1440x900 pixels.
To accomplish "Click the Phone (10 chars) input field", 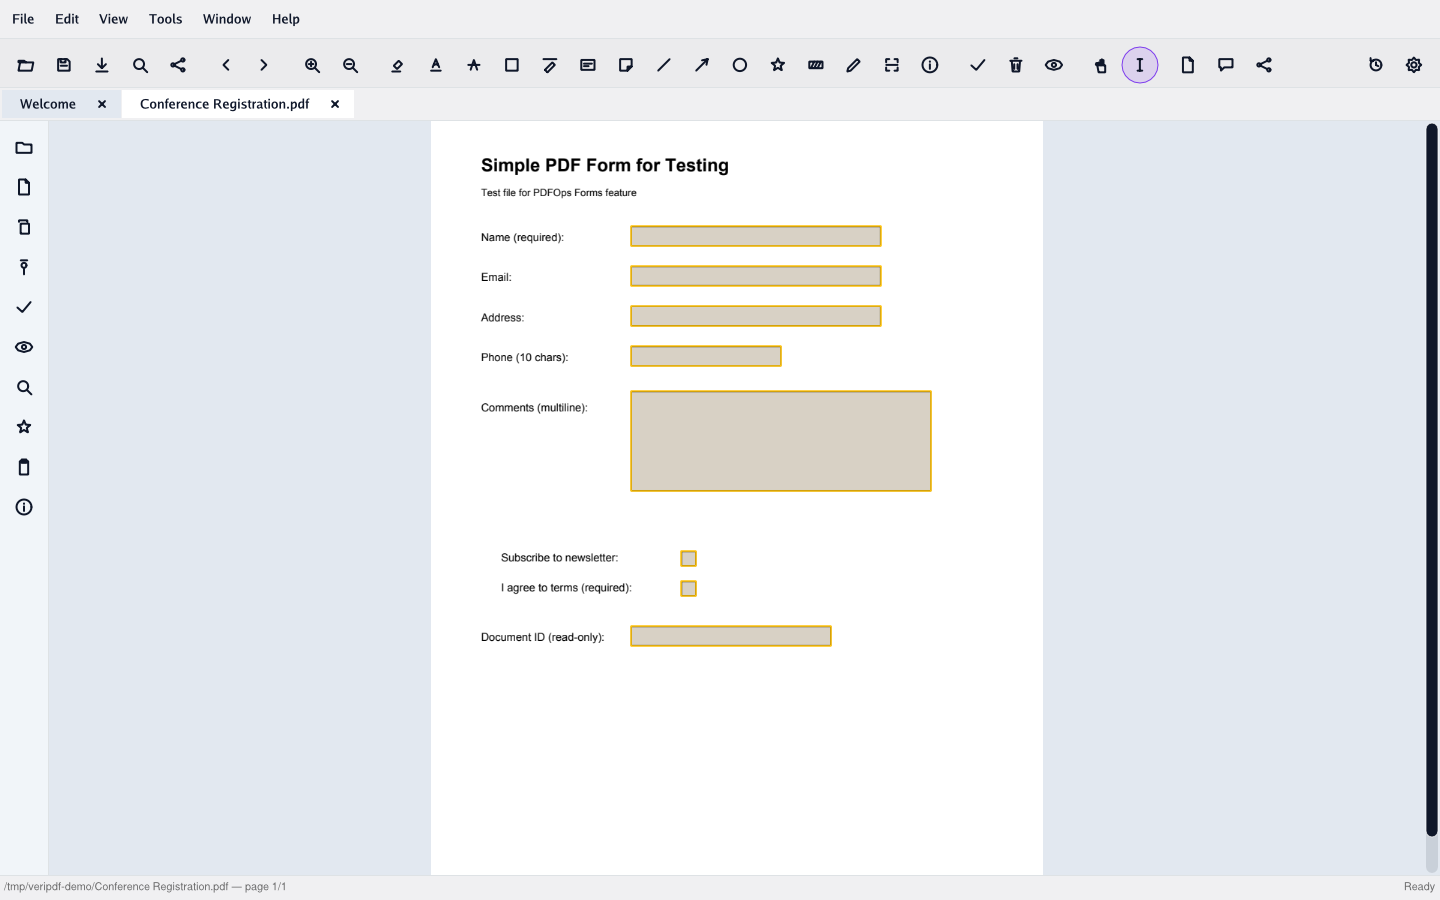I will click(x=706, y=356).
